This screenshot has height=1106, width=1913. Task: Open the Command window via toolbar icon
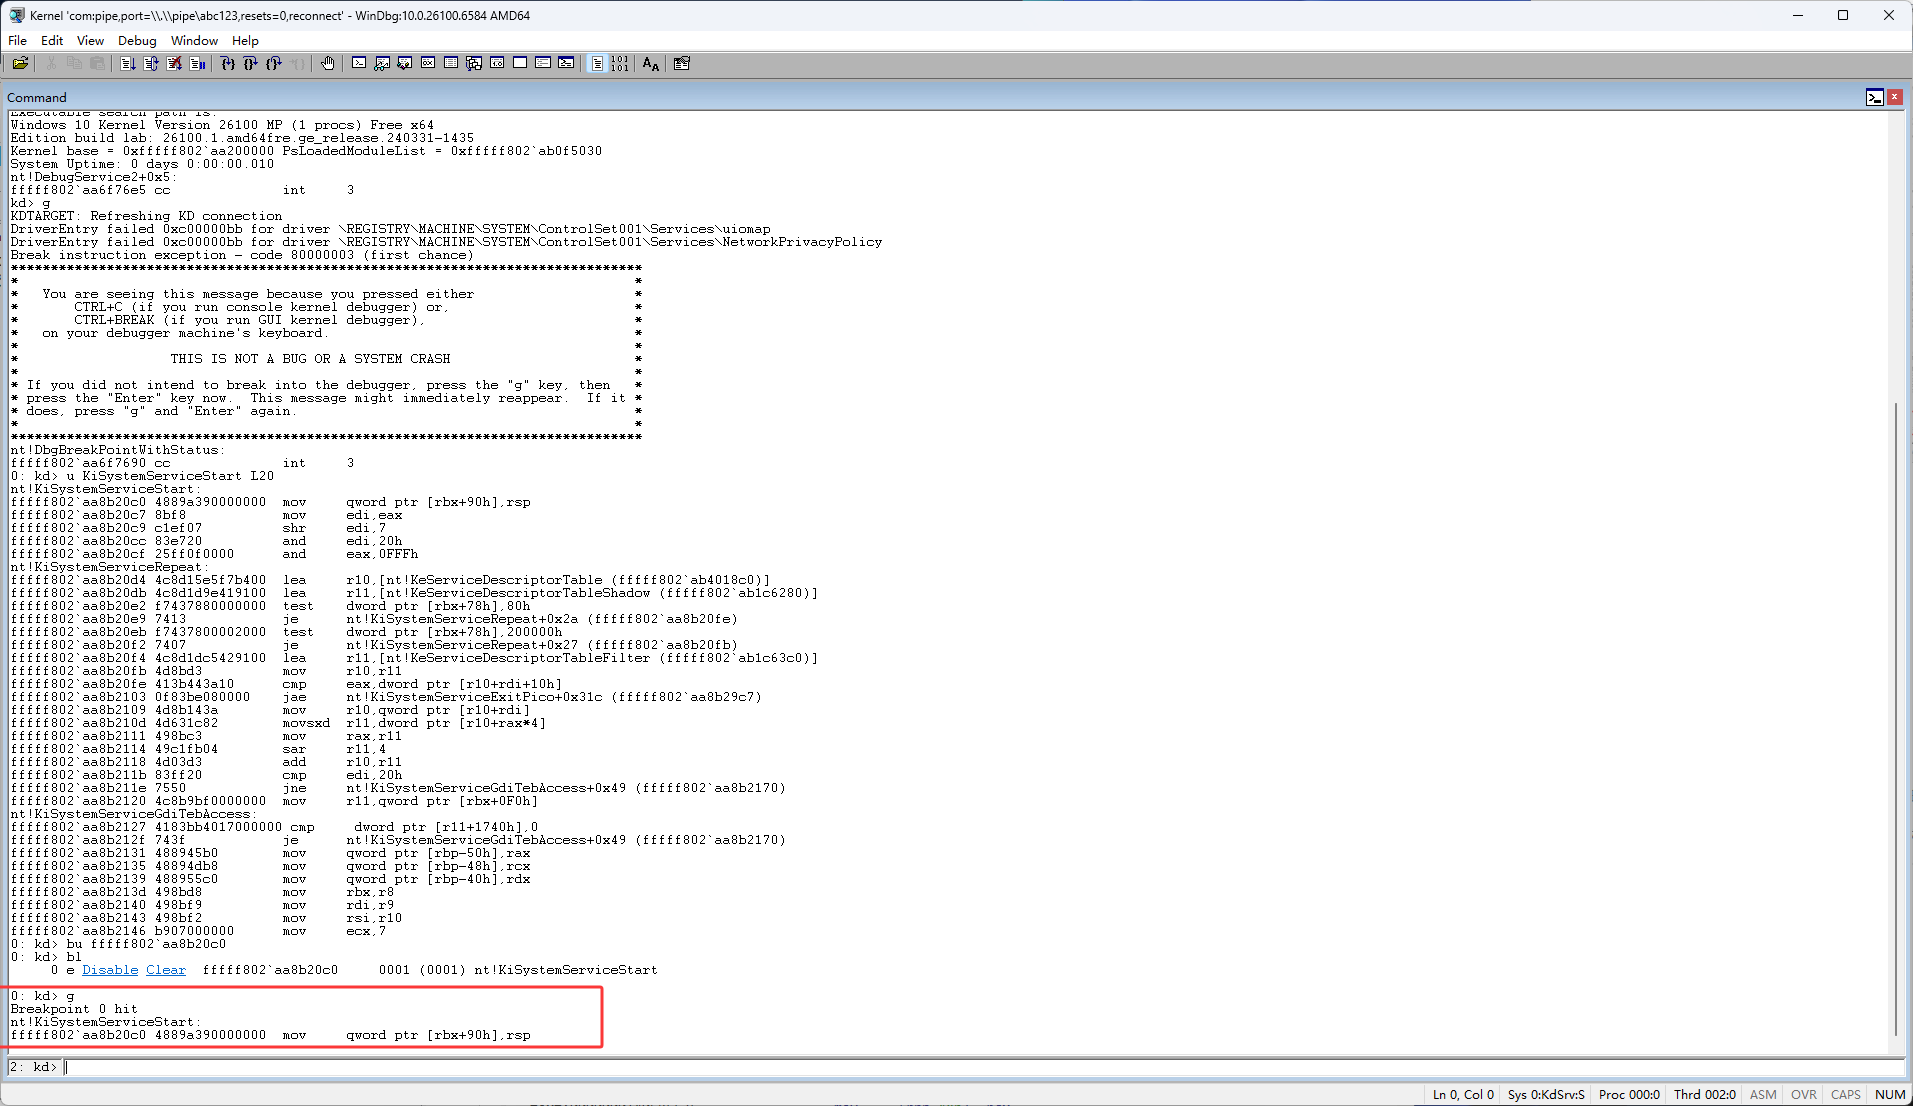(359, 64)
